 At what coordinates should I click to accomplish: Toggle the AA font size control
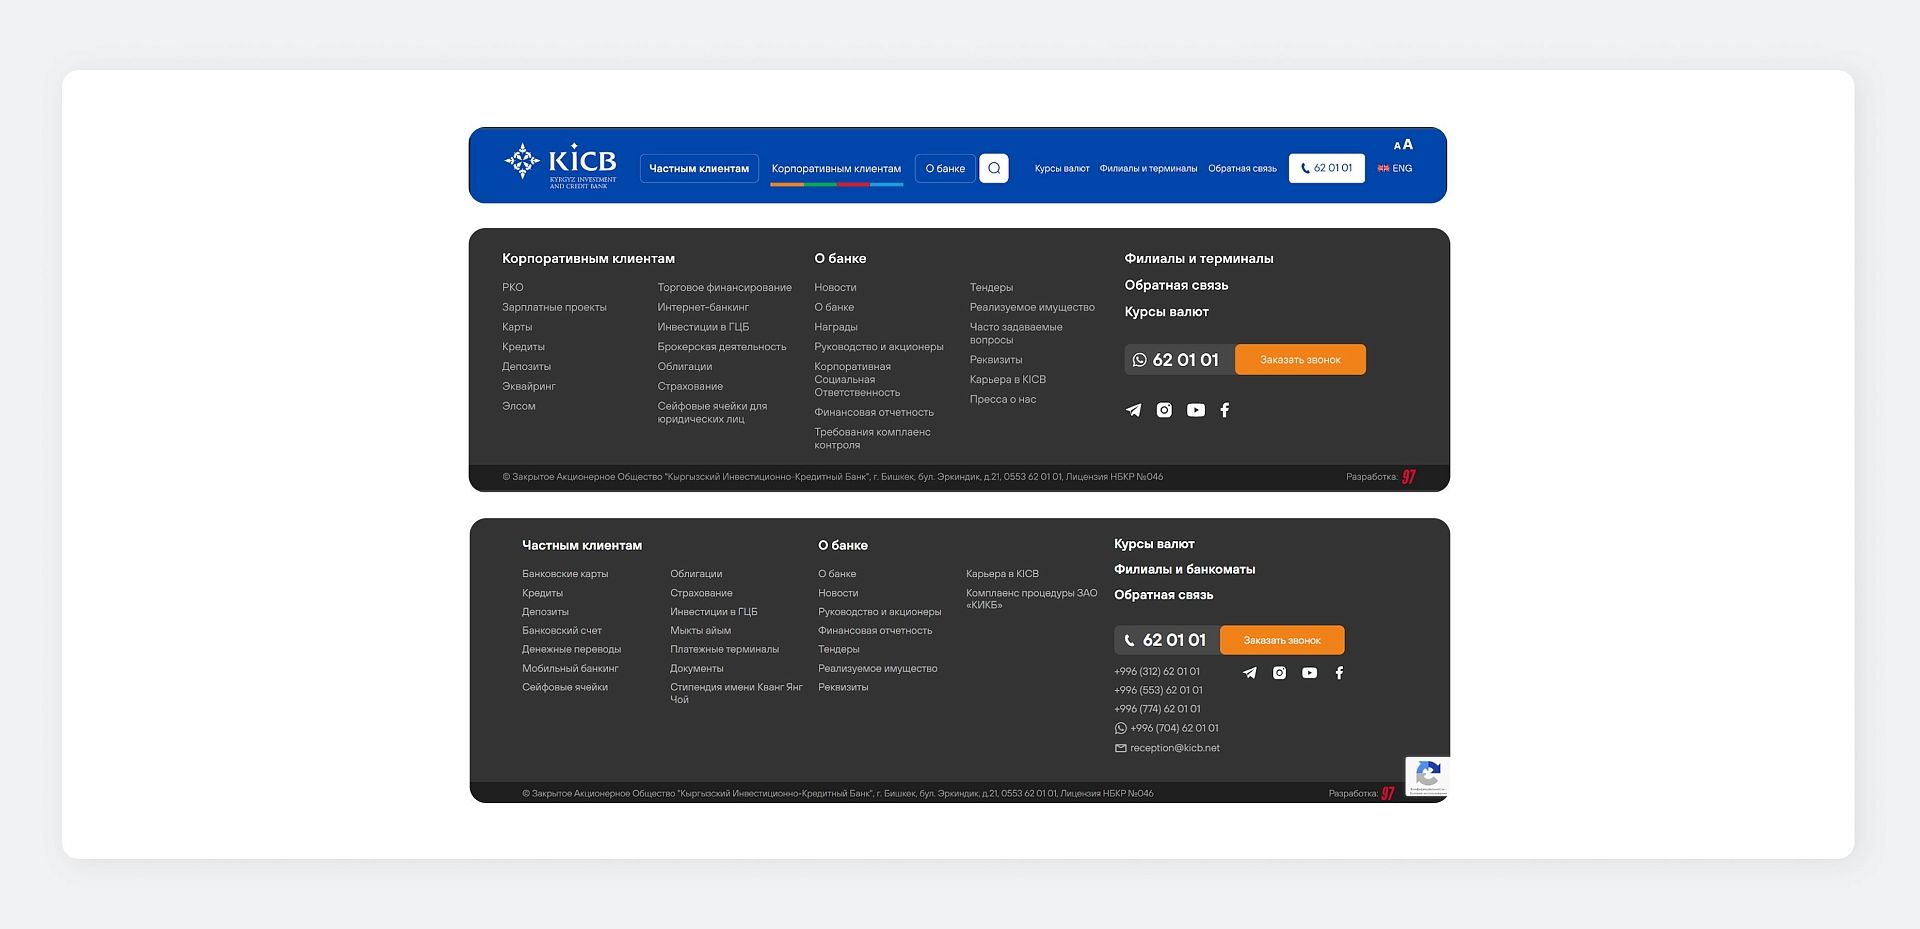click(1403, 145)
